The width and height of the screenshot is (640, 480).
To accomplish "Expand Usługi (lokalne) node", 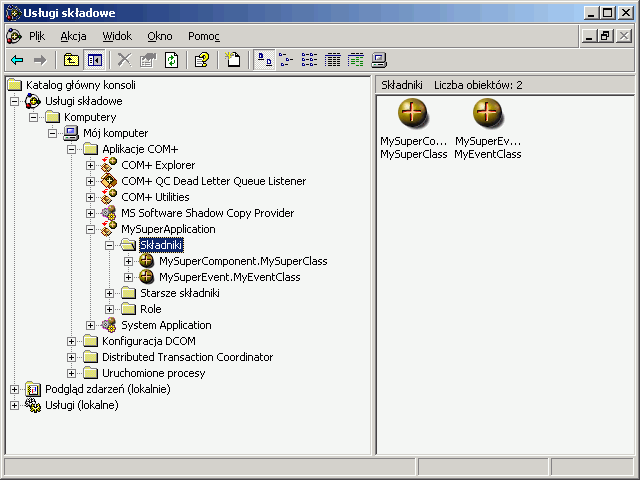I will click(x=14, y=405).
